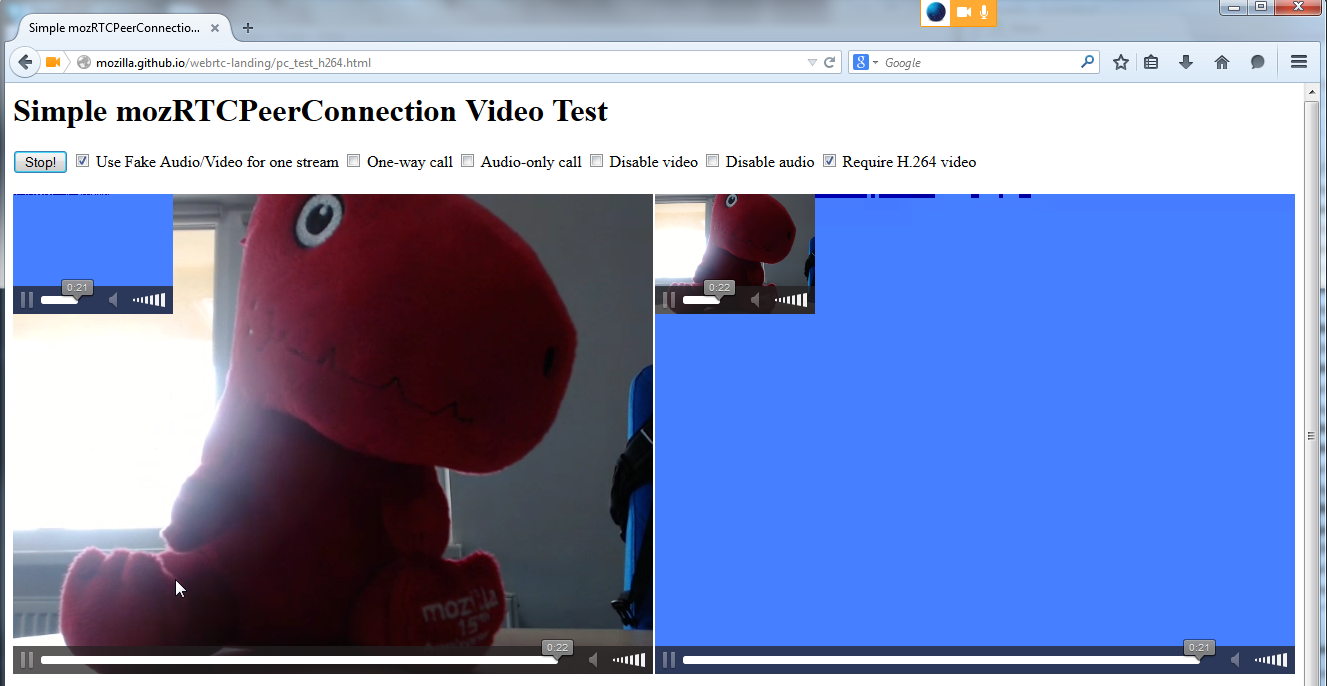
Task: Reload the page with the refresh icon
Action: [829, 62]
